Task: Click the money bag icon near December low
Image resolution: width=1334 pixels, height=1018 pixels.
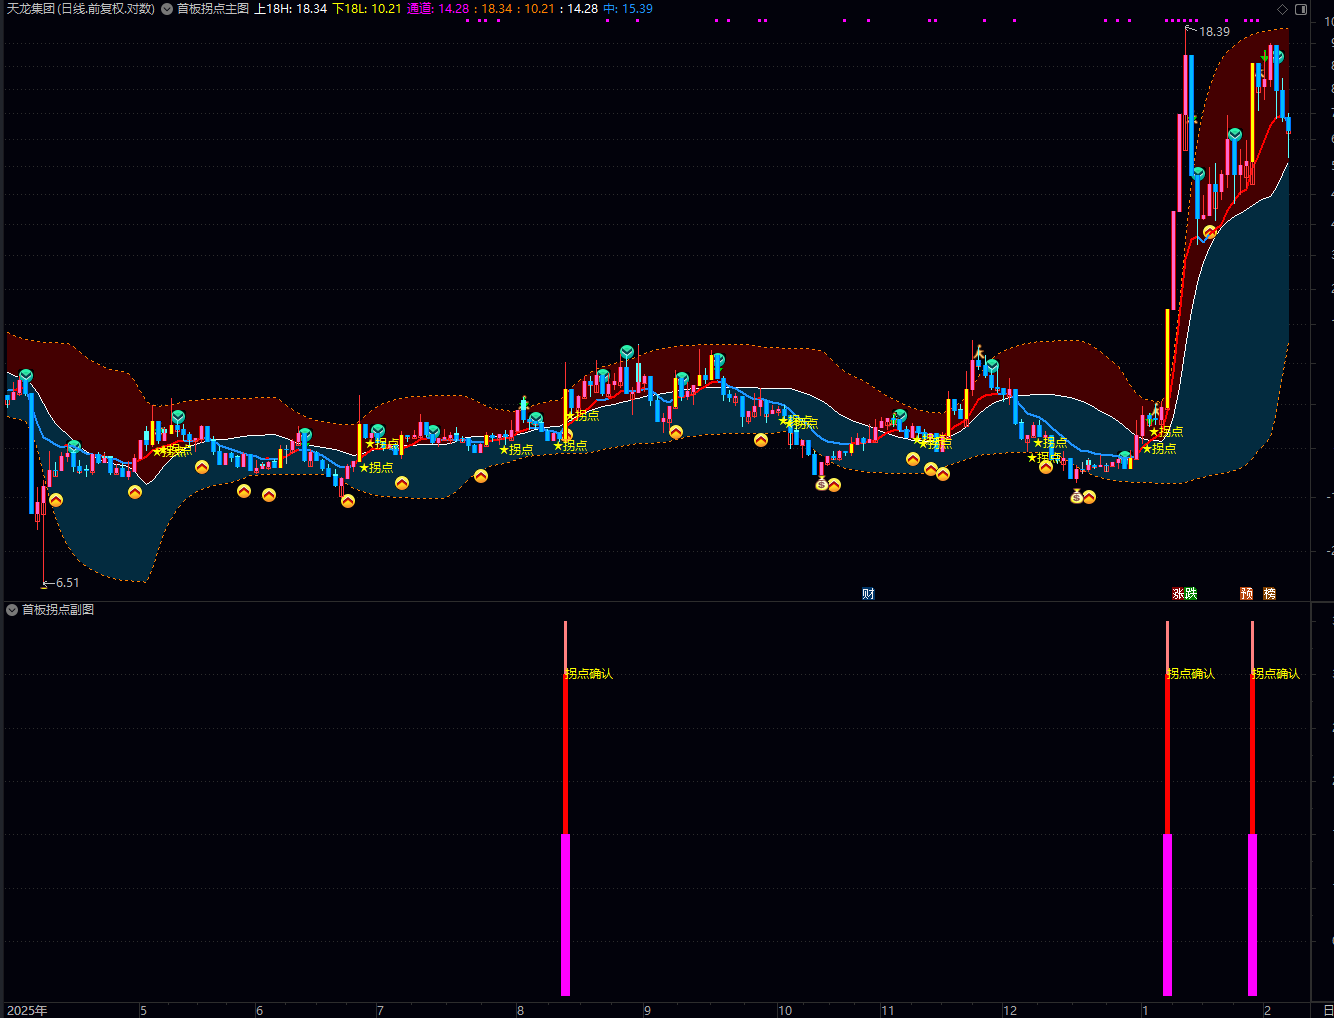Action: pyautogui.click(x=1077, y=496)
